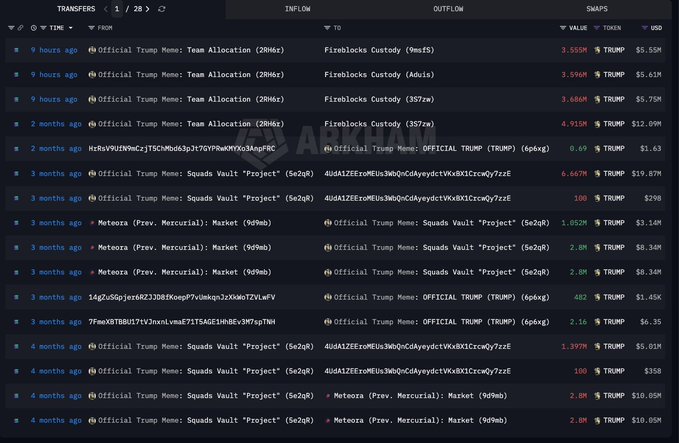Open sender address 7FmeXBTB8U17tVJnxnLvmaE71T5AGE1HhBEv3M7spTNH
Viewport: 679px width, 443px height.
tap(182, 322)
